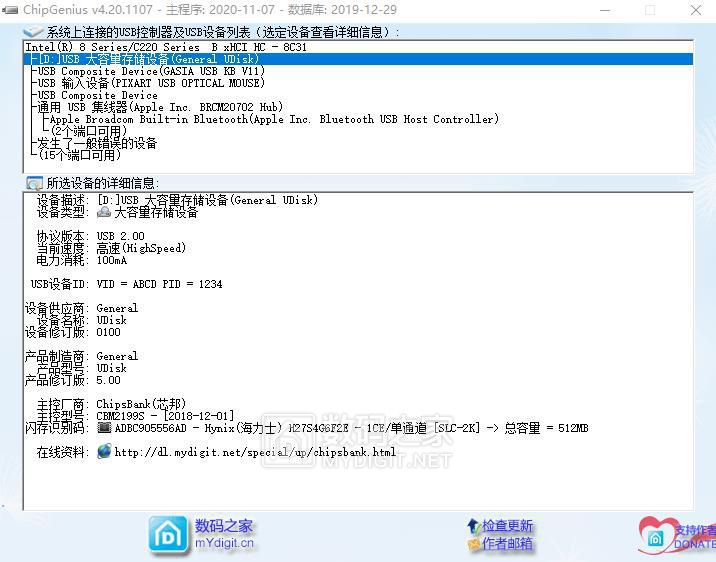Select the 发生了一般错误的设备 row
The height and width of the screenshot is (562, 716).
97,143
